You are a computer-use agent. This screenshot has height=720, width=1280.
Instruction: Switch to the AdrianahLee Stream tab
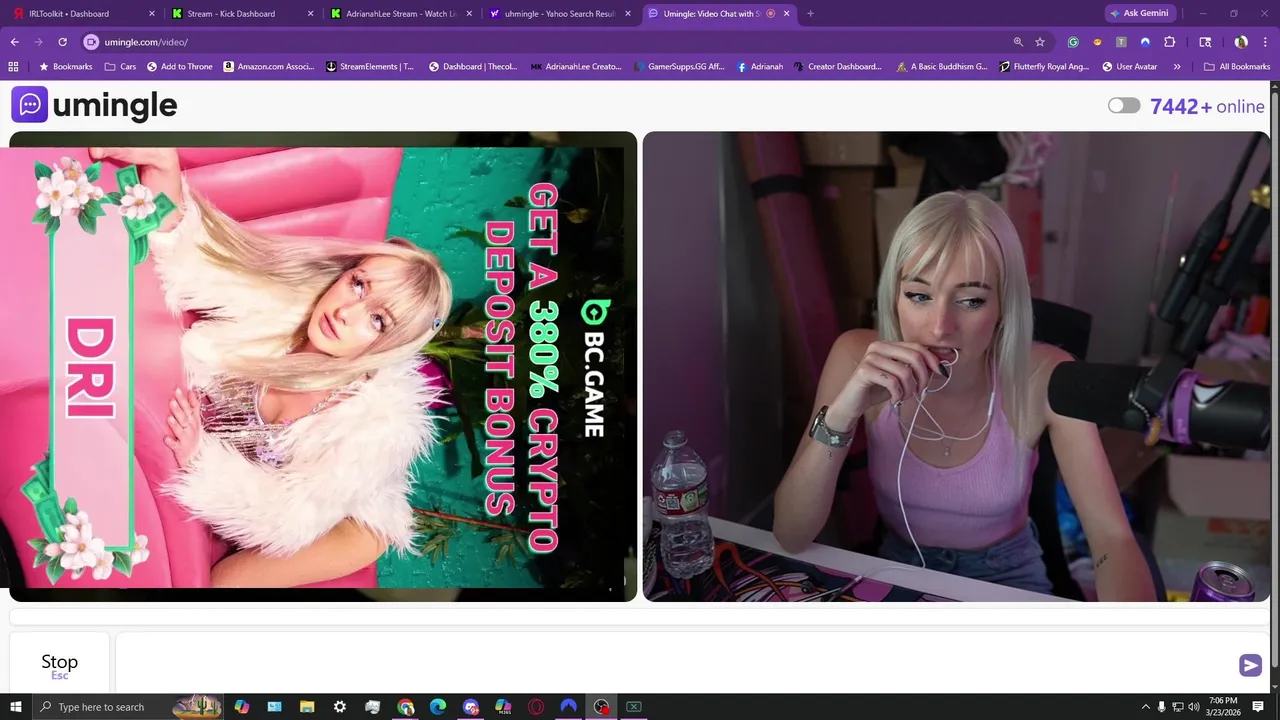[x=401, y=14]
